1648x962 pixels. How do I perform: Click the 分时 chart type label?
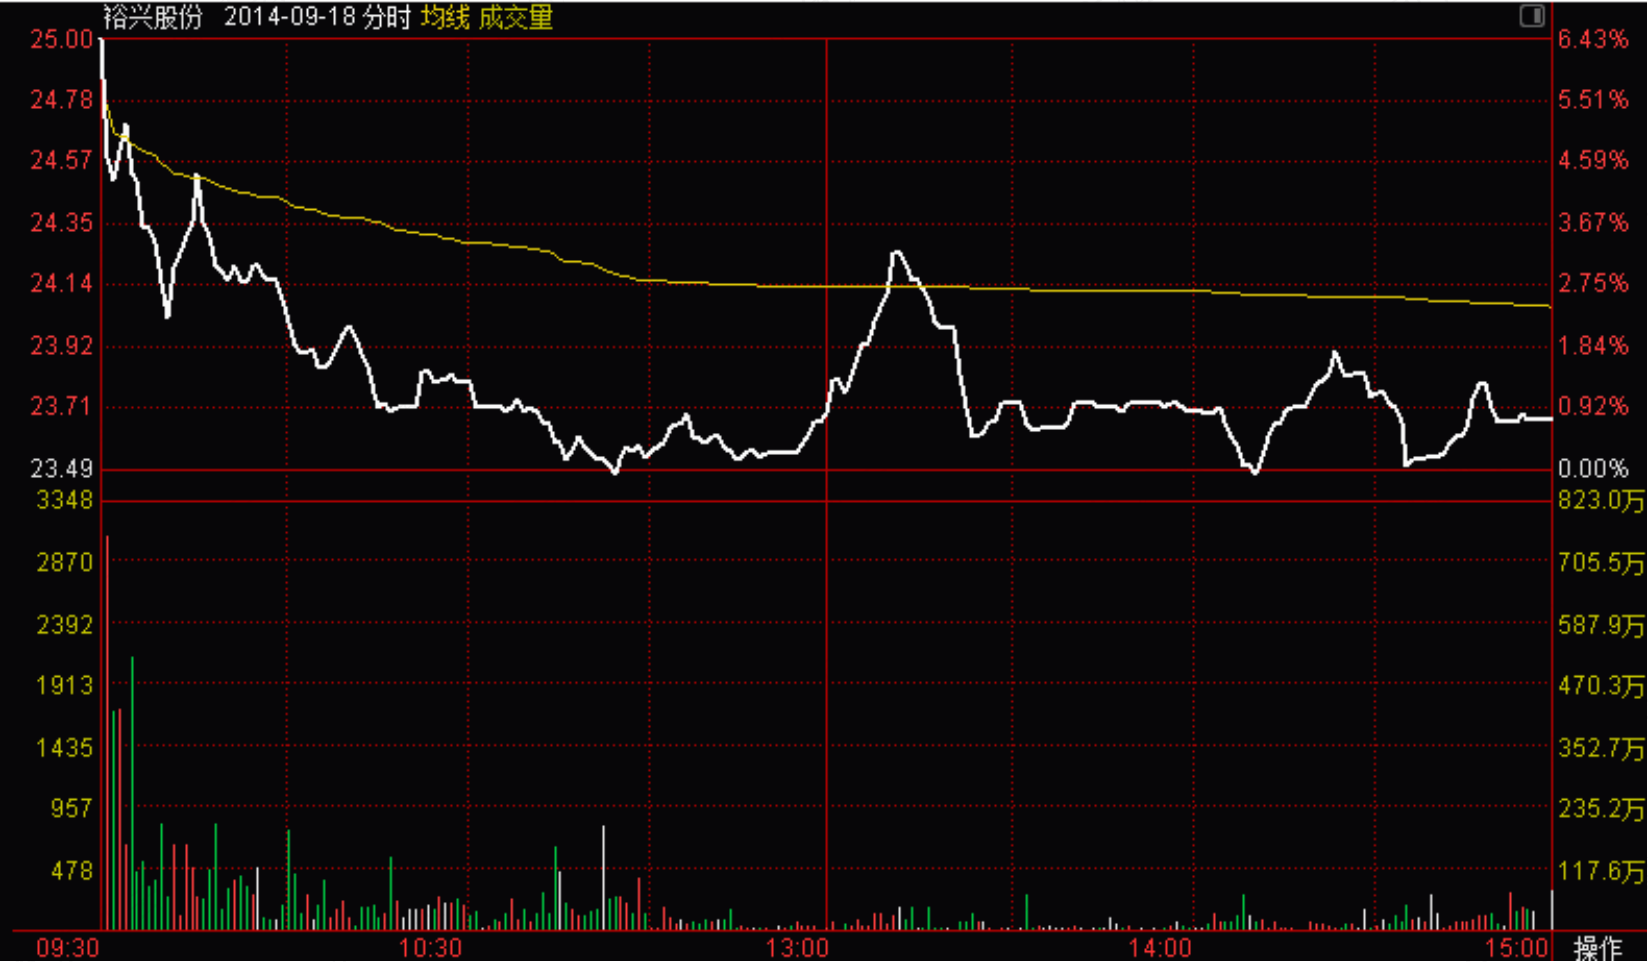pyautogui.click(x=387, y=17)
